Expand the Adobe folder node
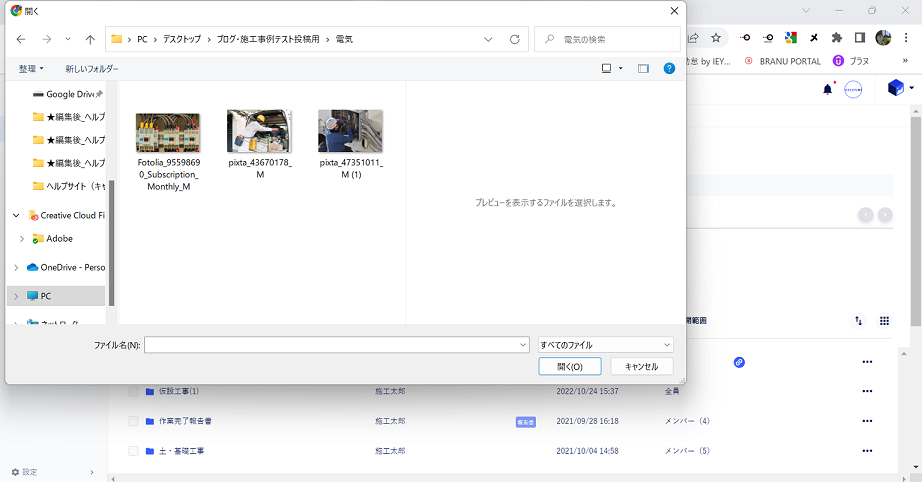 click(22, 239)
